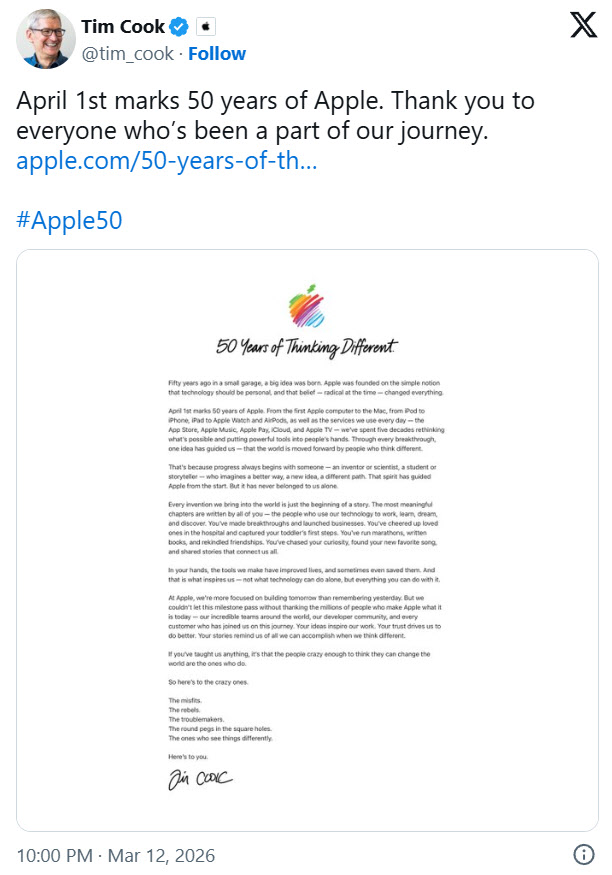Click the X logo icon
The height and width of the screenshot is (875, 612).
coord(582,27)
